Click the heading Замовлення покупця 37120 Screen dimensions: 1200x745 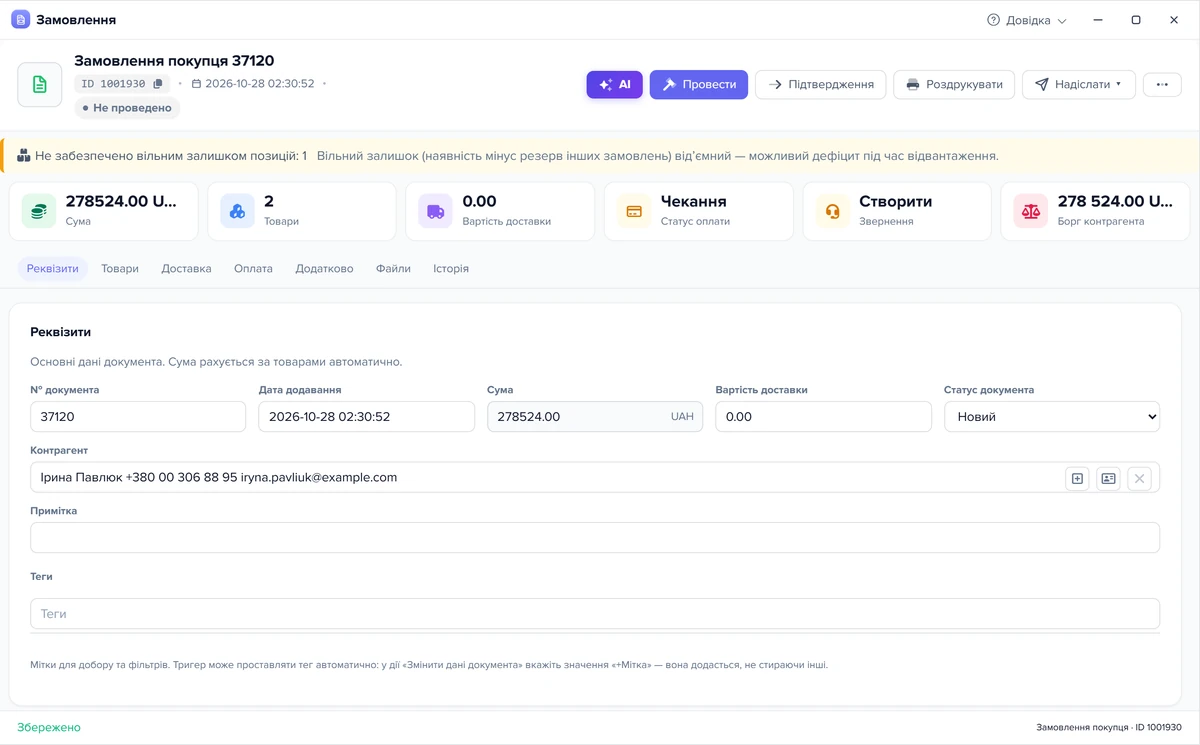click(174, 61)
